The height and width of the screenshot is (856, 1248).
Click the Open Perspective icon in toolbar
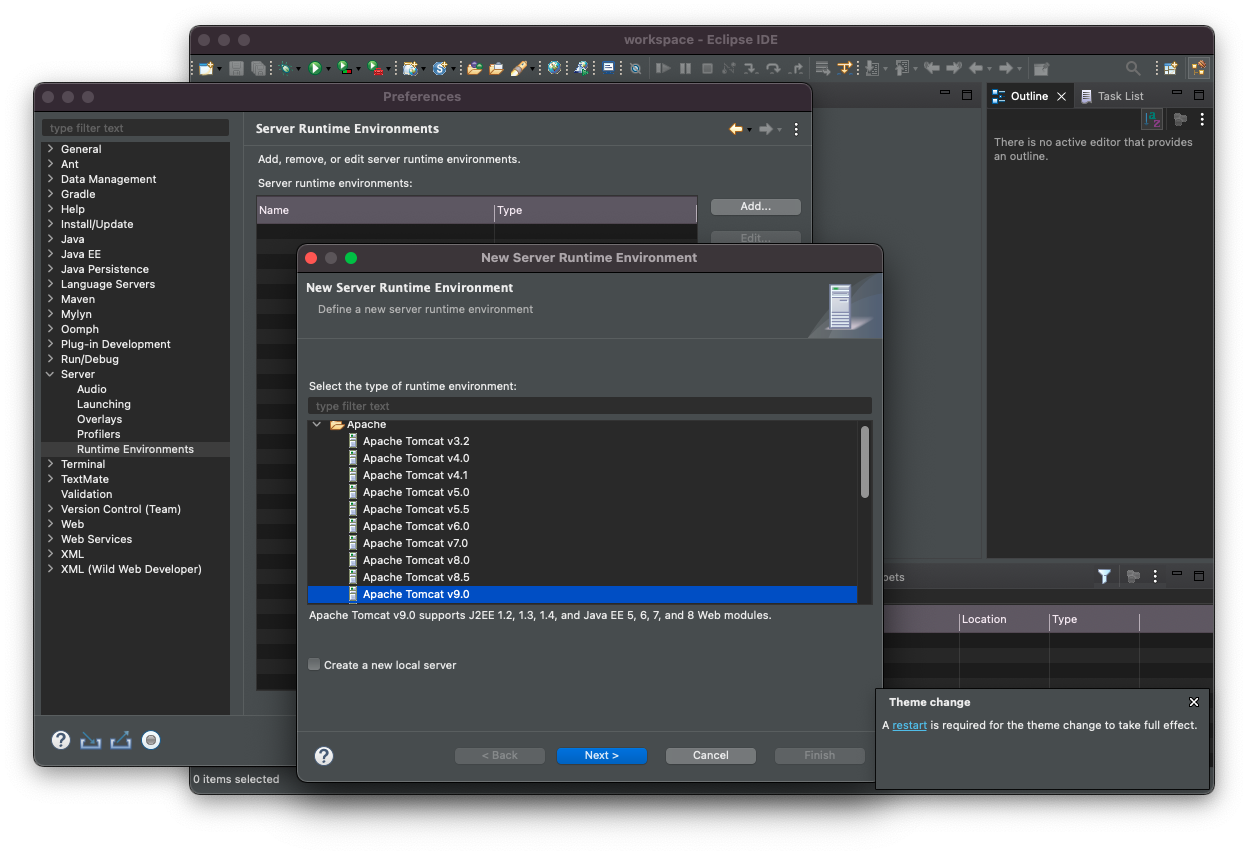1170,68
